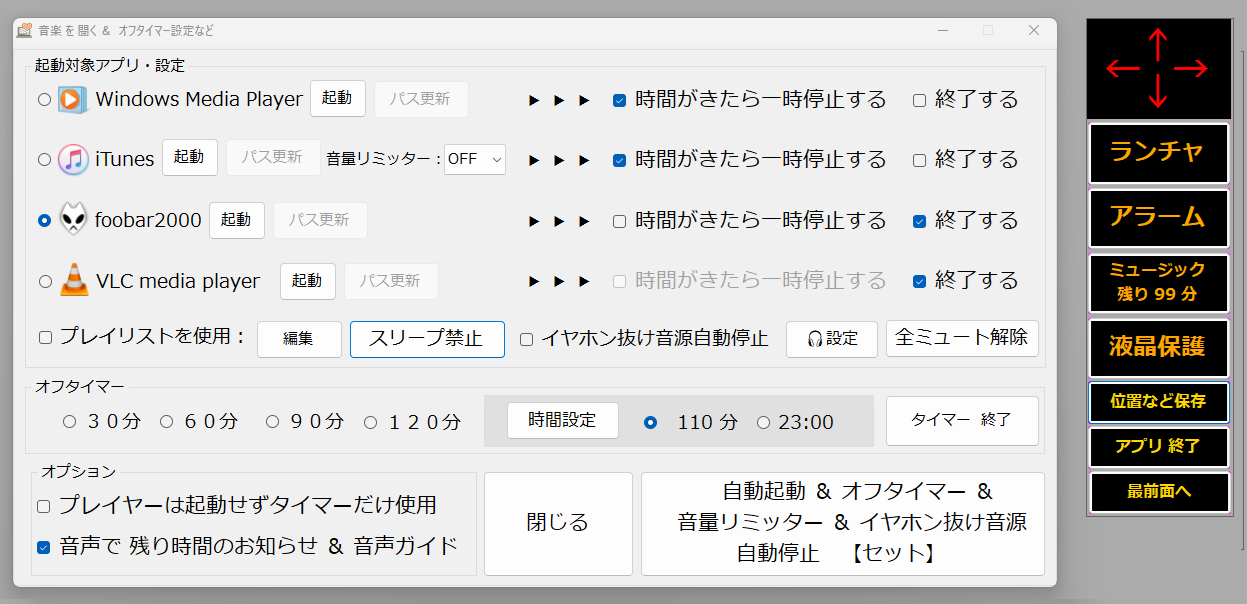Open the 音量リミッター OFF dropdown
The image size is (1247, 604).
click(x=475, y=159)
